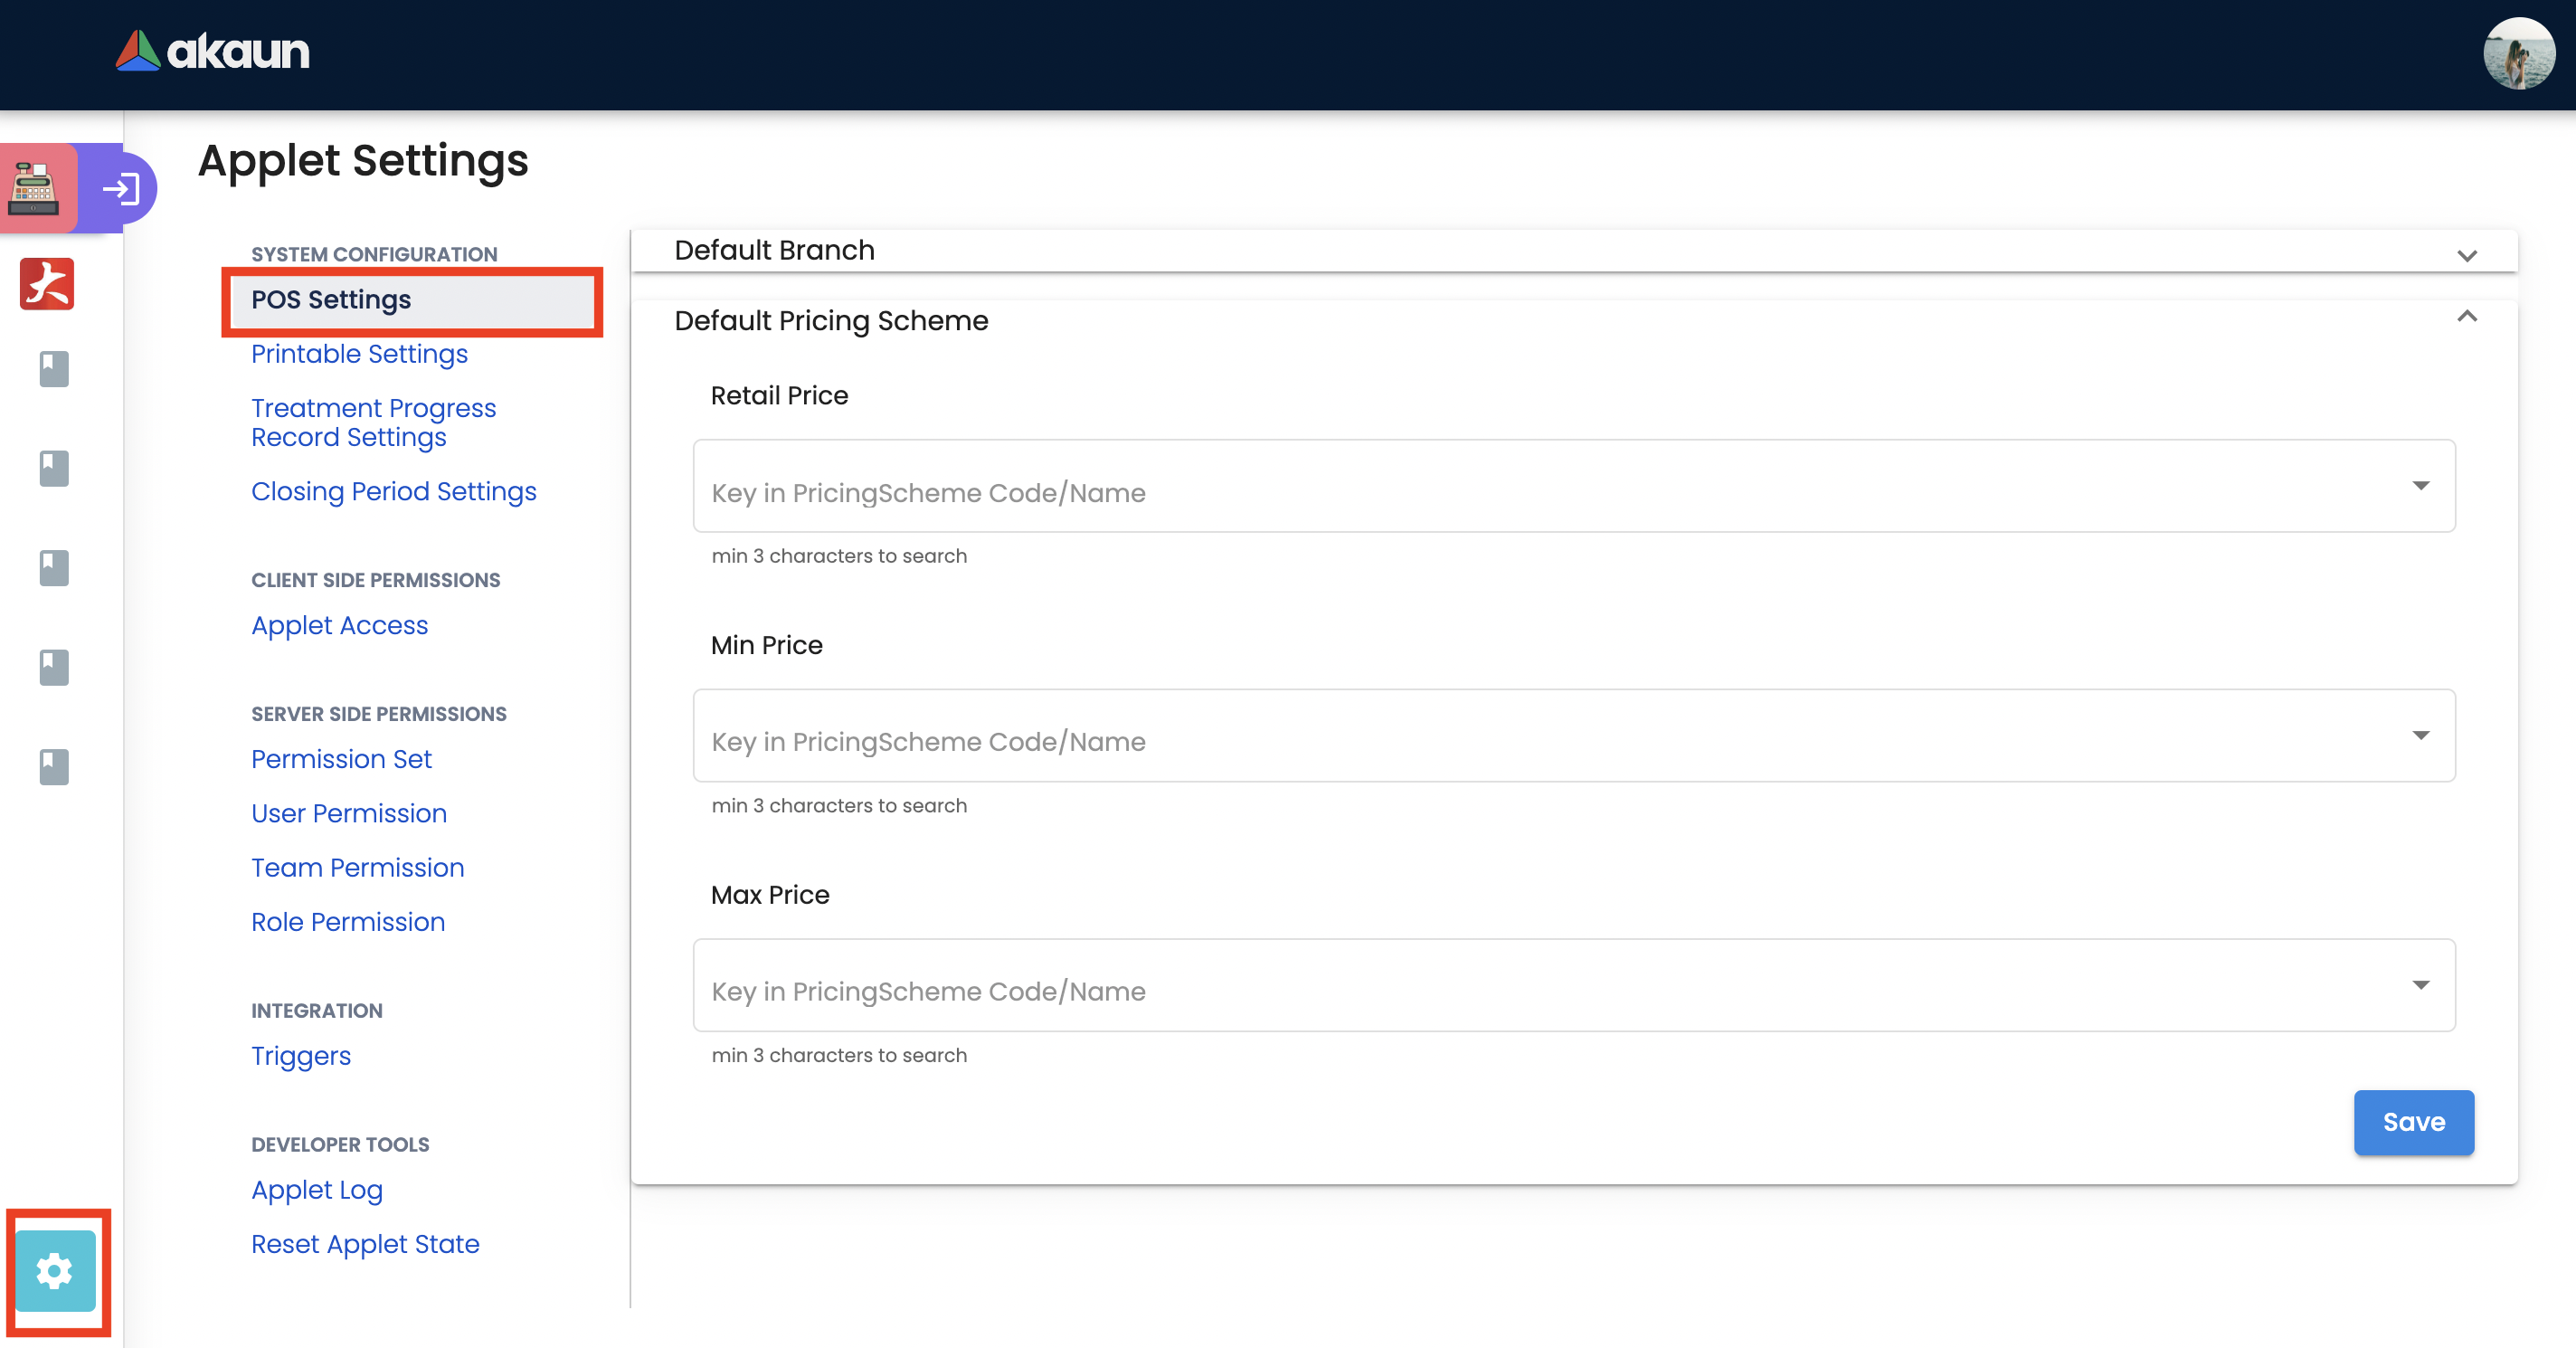Click the first gray bookmark sidebar icon
This screenshot has width=2576, height=1348.
(54, 369)
